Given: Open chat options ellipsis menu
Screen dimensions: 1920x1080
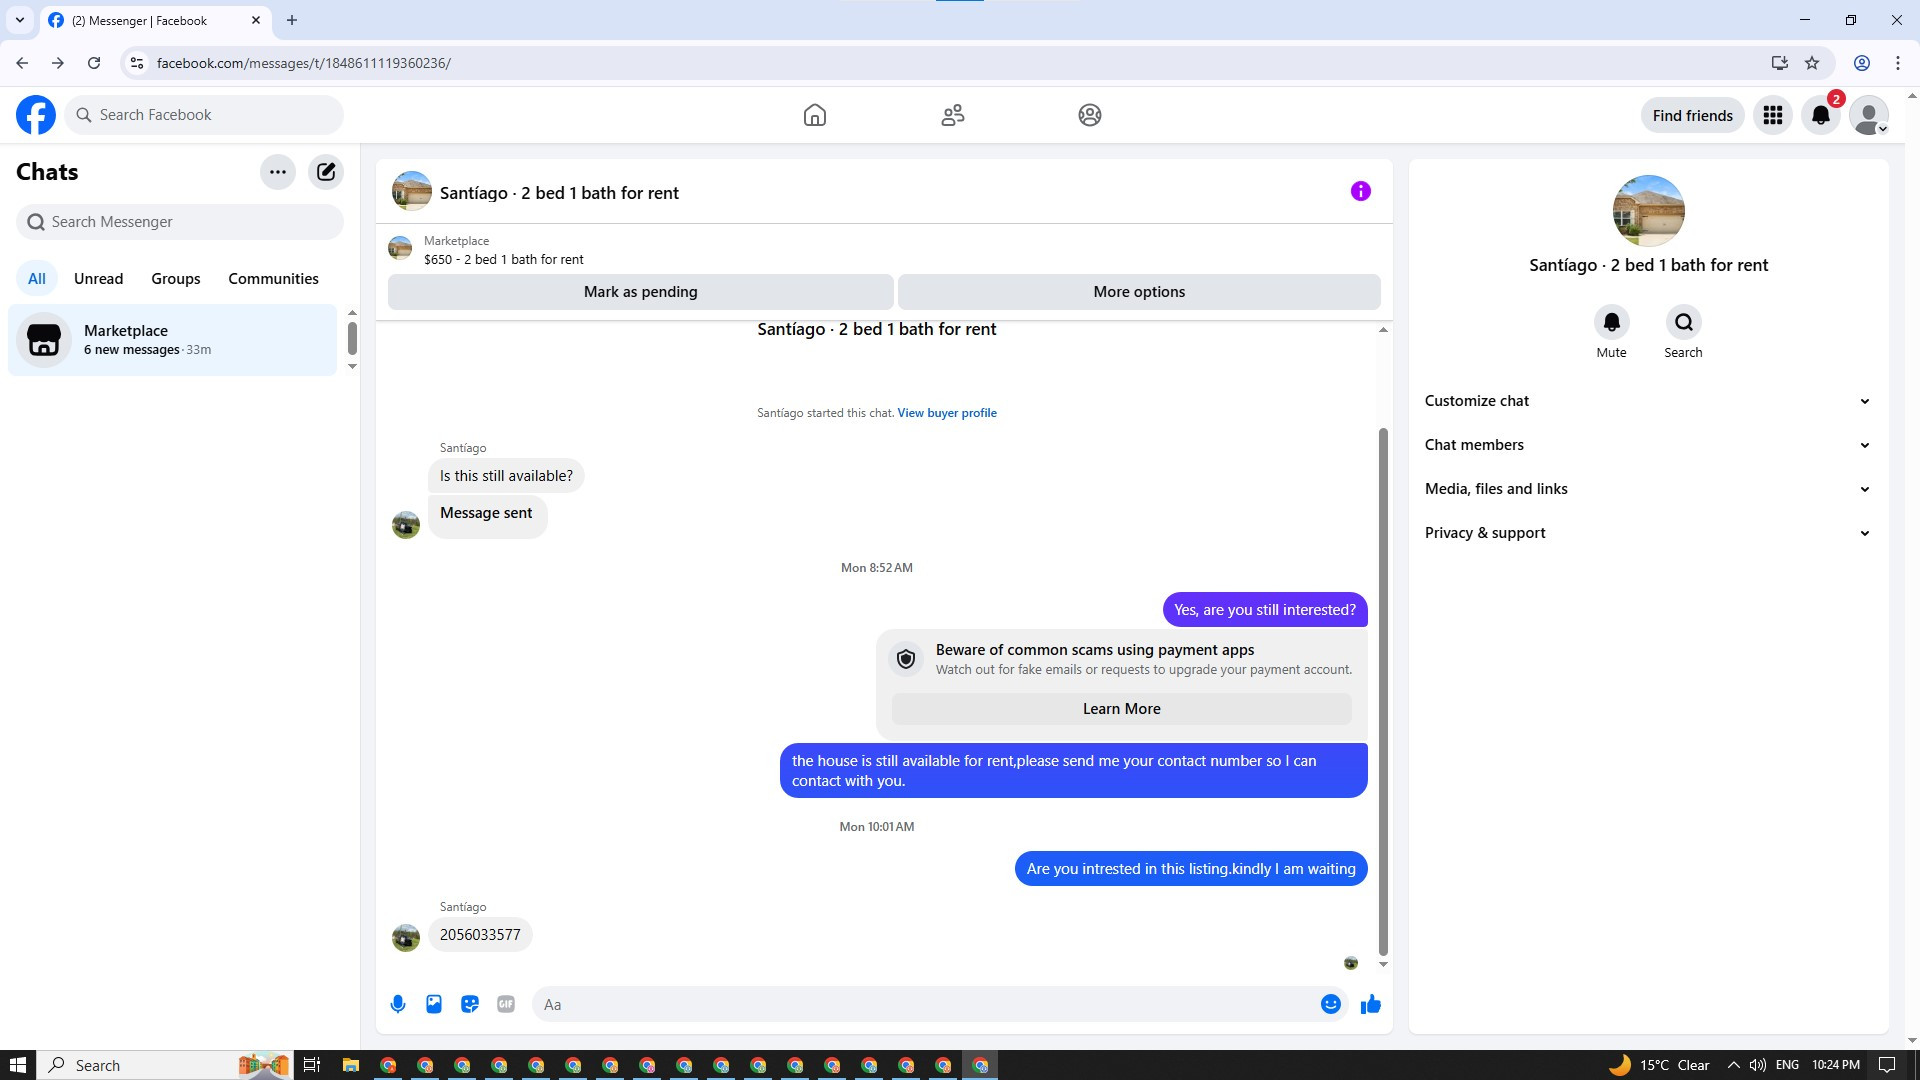Looking at the screenshot, I should (x=278, y=172).
